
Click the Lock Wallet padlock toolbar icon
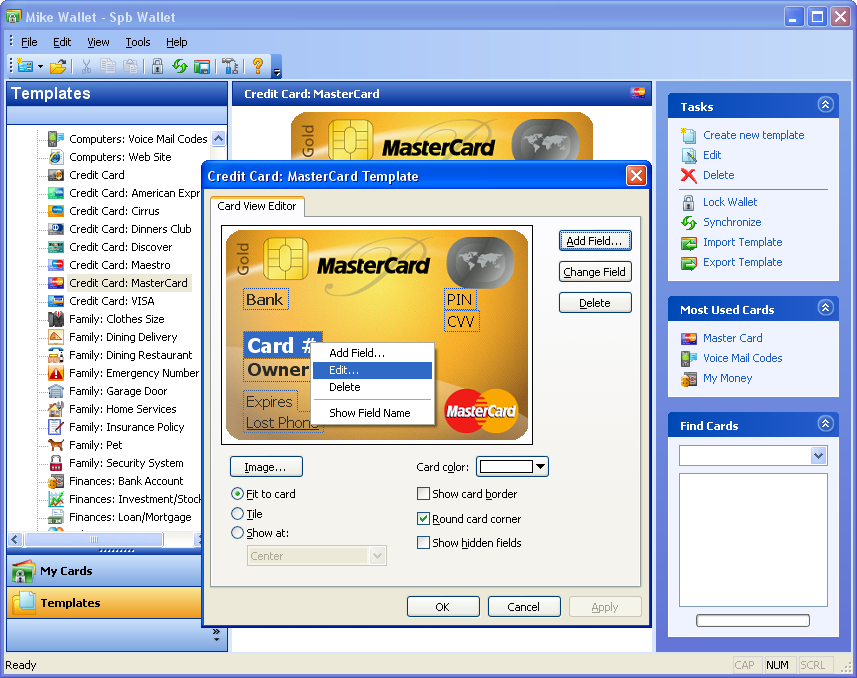tap(157, 66)
